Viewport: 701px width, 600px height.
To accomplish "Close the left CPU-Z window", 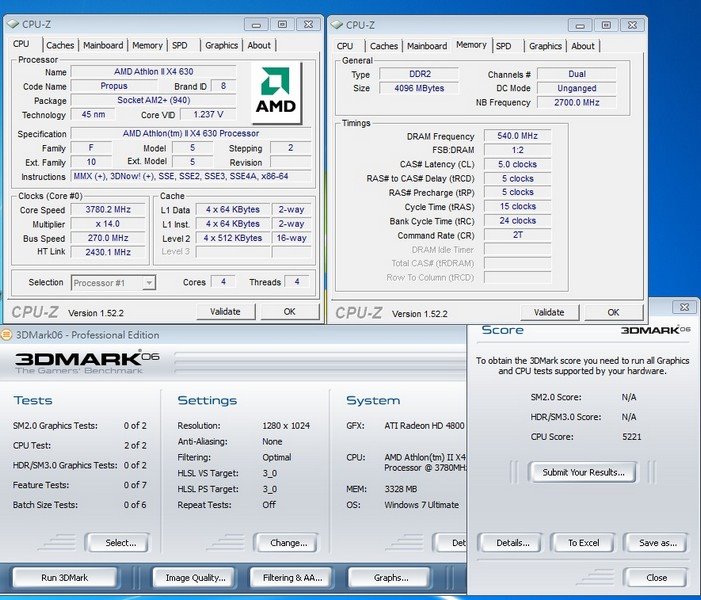I will [308, 24].
